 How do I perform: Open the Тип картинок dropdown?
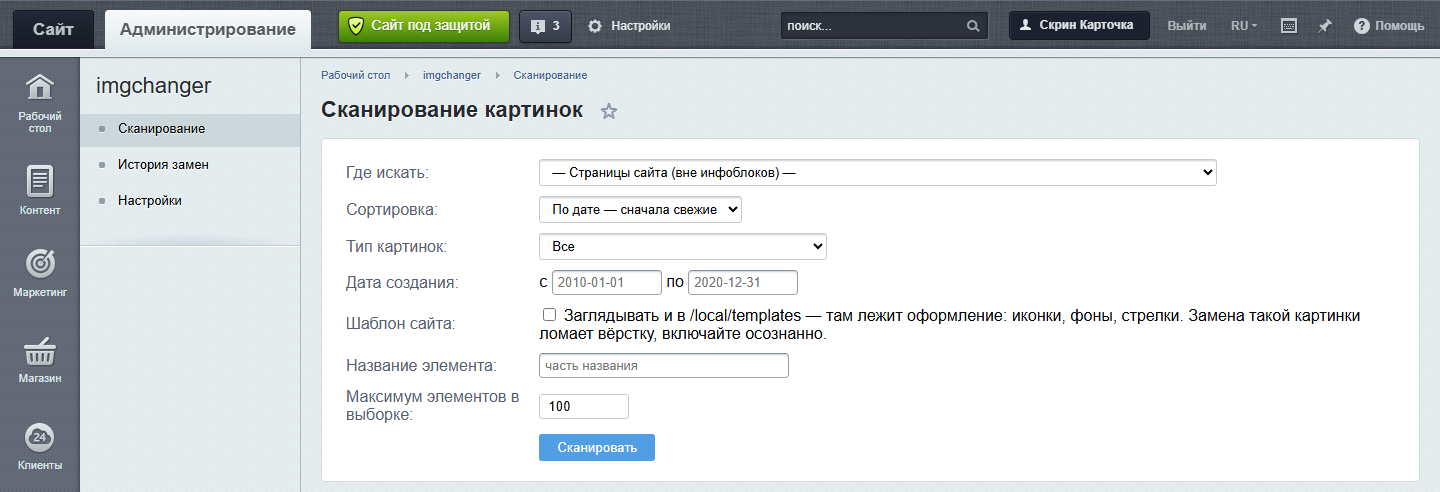[683, 246]
